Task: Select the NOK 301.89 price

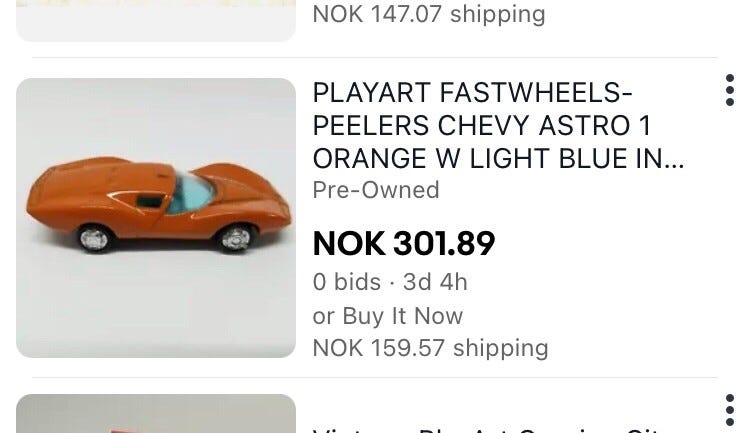Action: click(x=404, y=244)
